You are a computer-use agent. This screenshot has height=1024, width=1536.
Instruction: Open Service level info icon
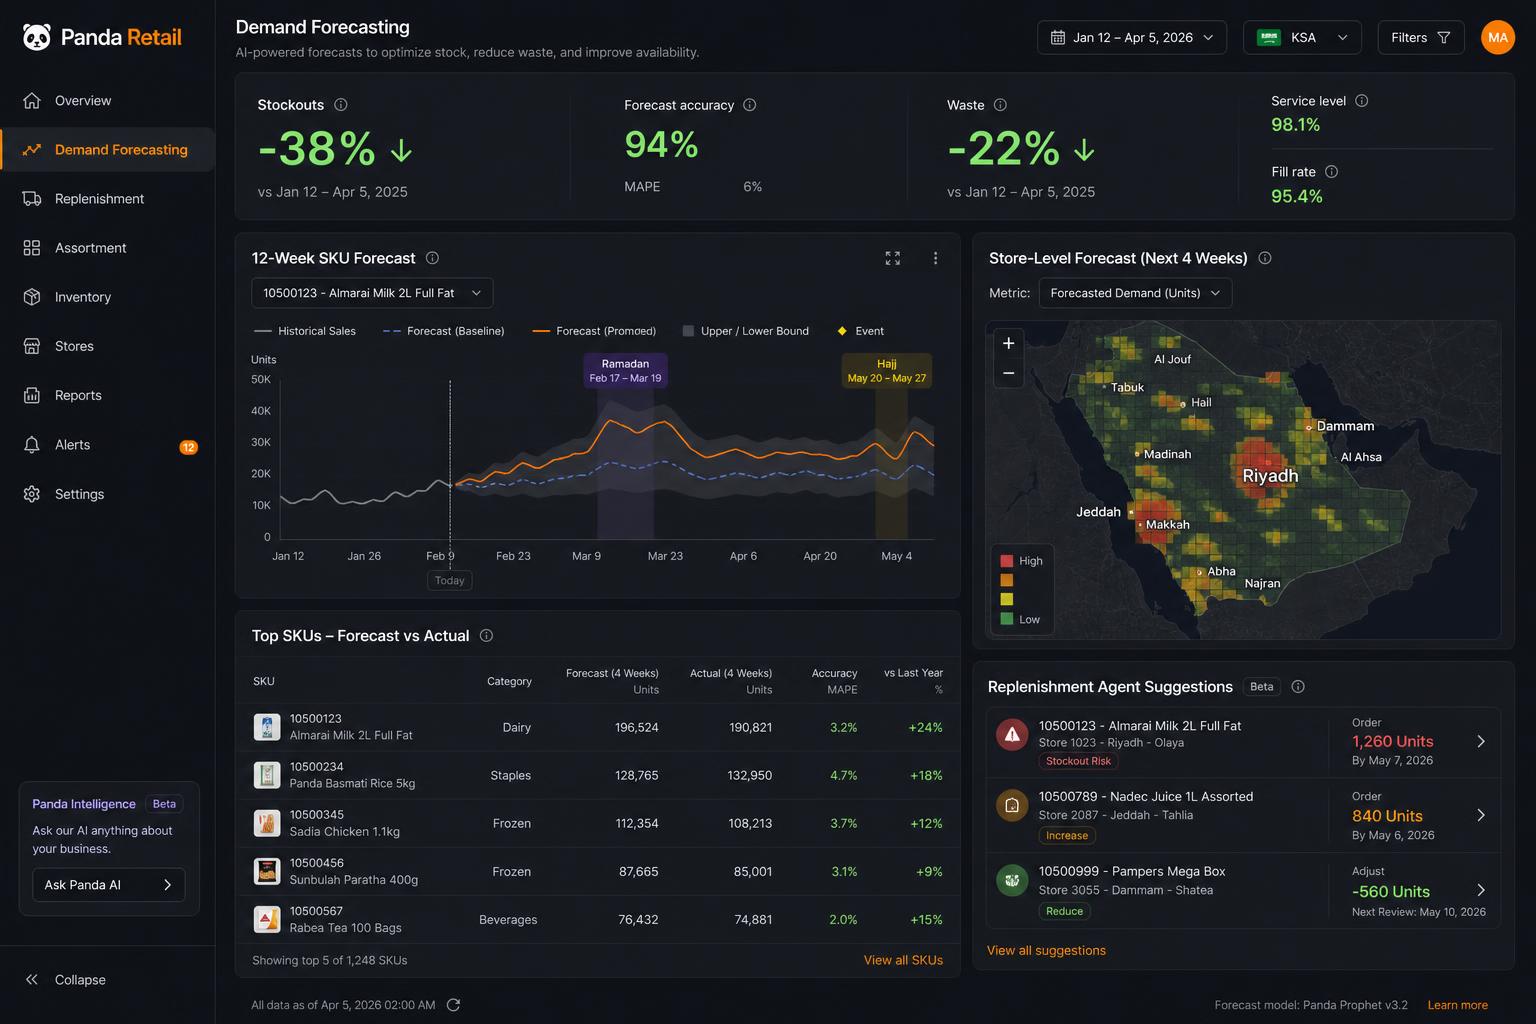click(x=1361, y=101)
